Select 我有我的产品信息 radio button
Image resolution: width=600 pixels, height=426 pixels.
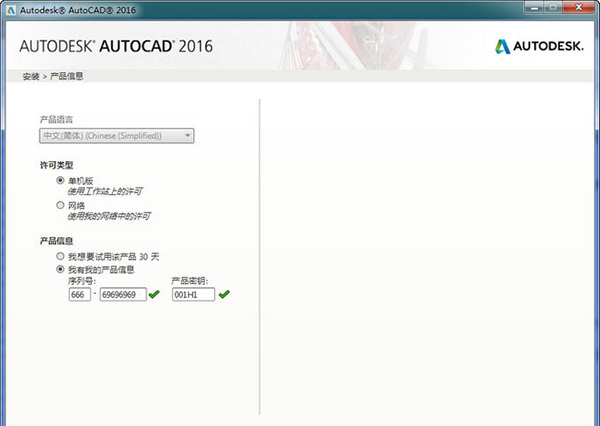point(60,269)
